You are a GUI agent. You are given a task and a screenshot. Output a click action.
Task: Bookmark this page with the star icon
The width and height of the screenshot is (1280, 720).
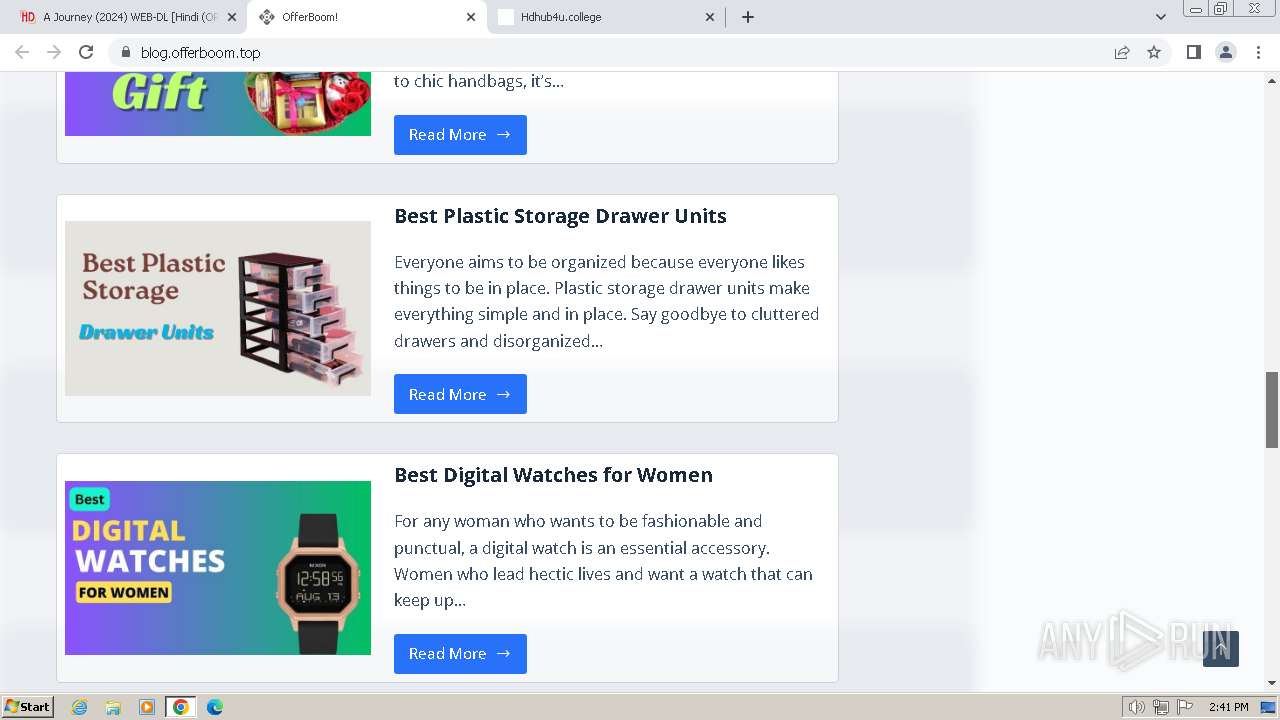coord(1154,52)
